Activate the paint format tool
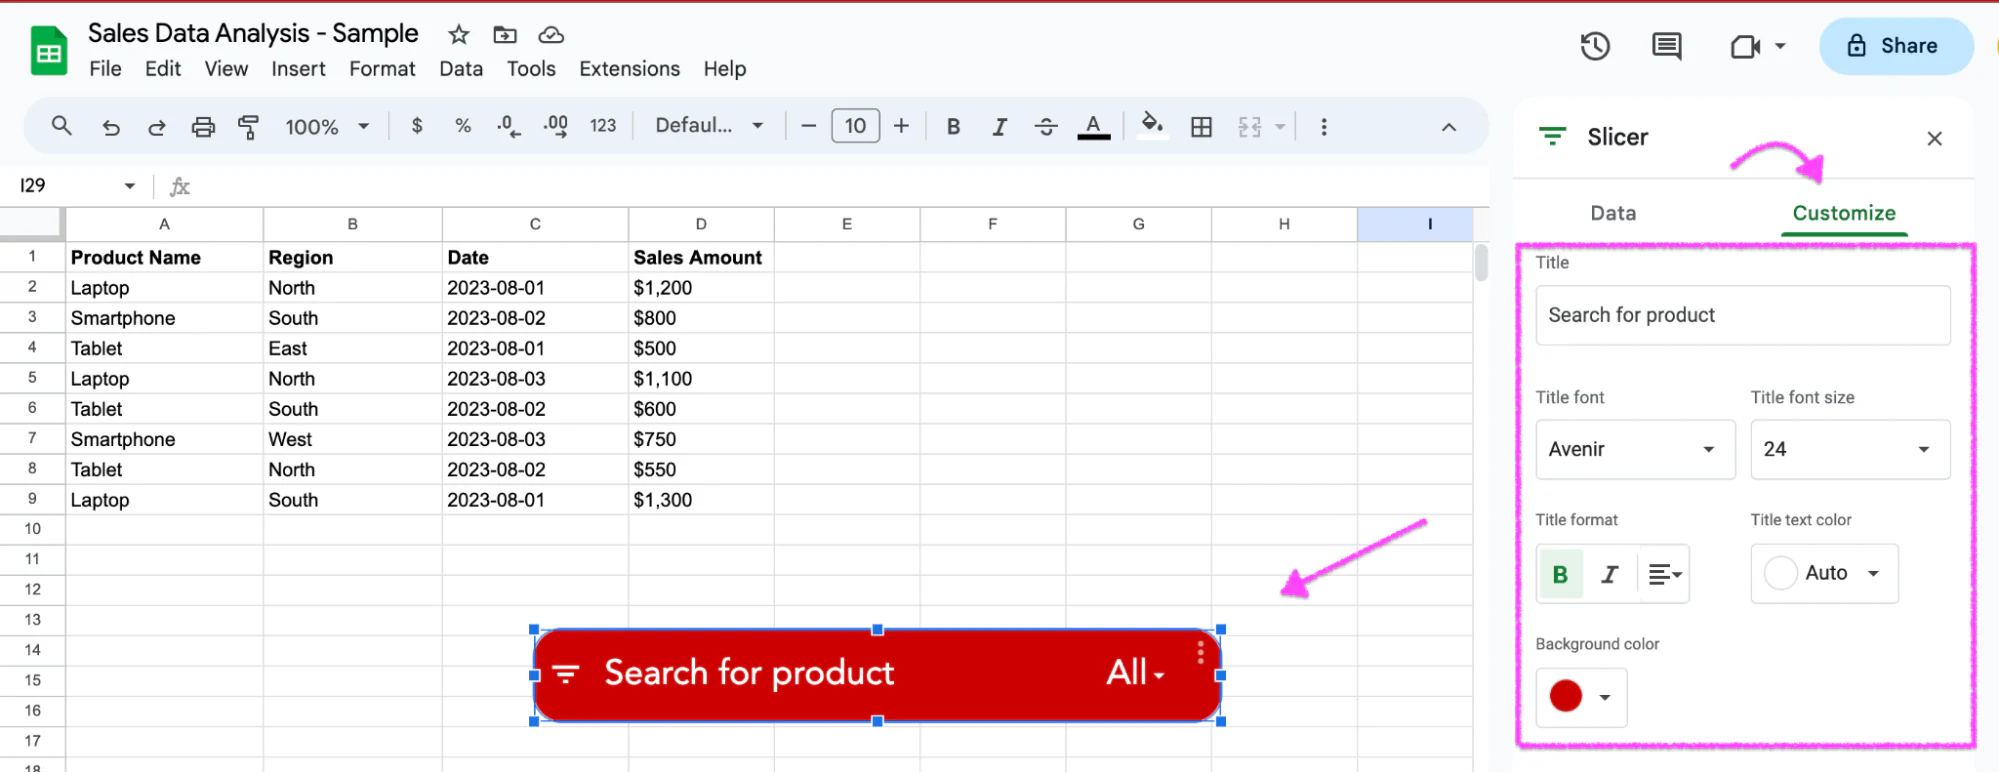 248,127
